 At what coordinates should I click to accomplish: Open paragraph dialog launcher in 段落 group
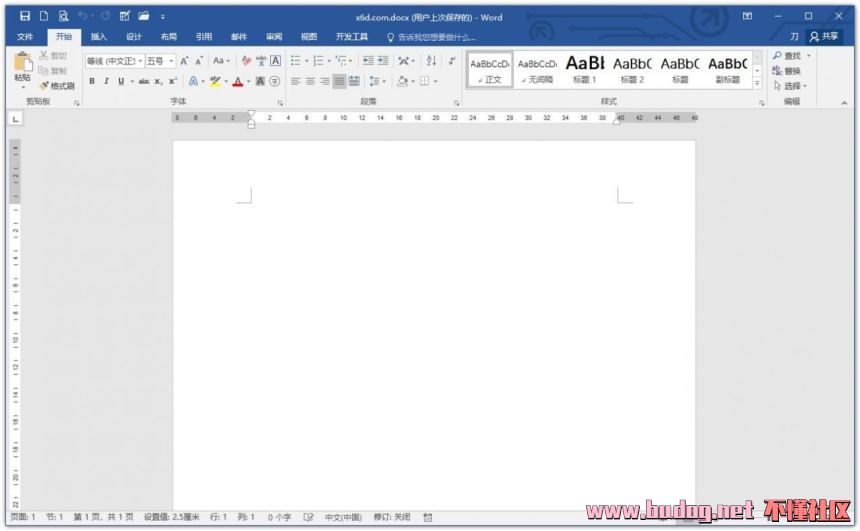point(456,103)
